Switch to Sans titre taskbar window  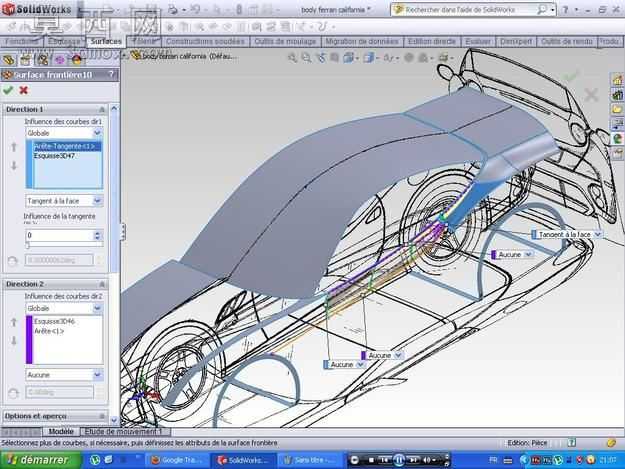coord(310,460)
